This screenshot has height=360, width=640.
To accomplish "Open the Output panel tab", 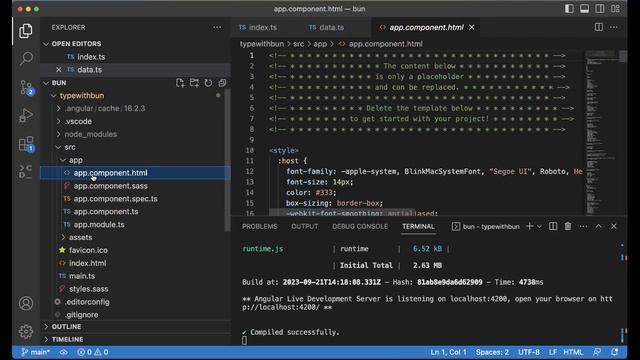I will click(304, 226).
